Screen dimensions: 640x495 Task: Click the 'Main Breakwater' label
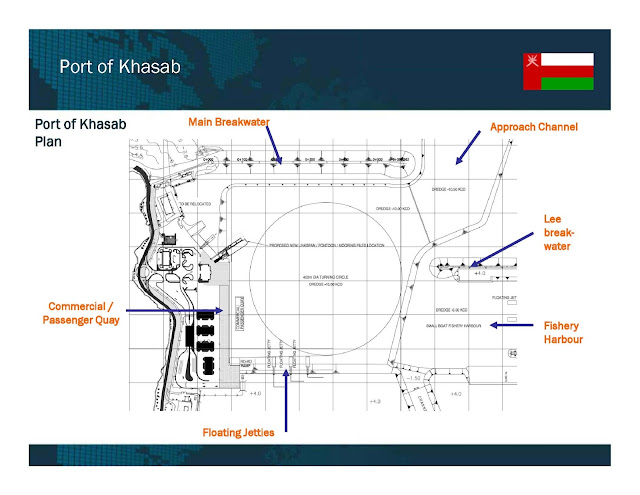[229, 122]
